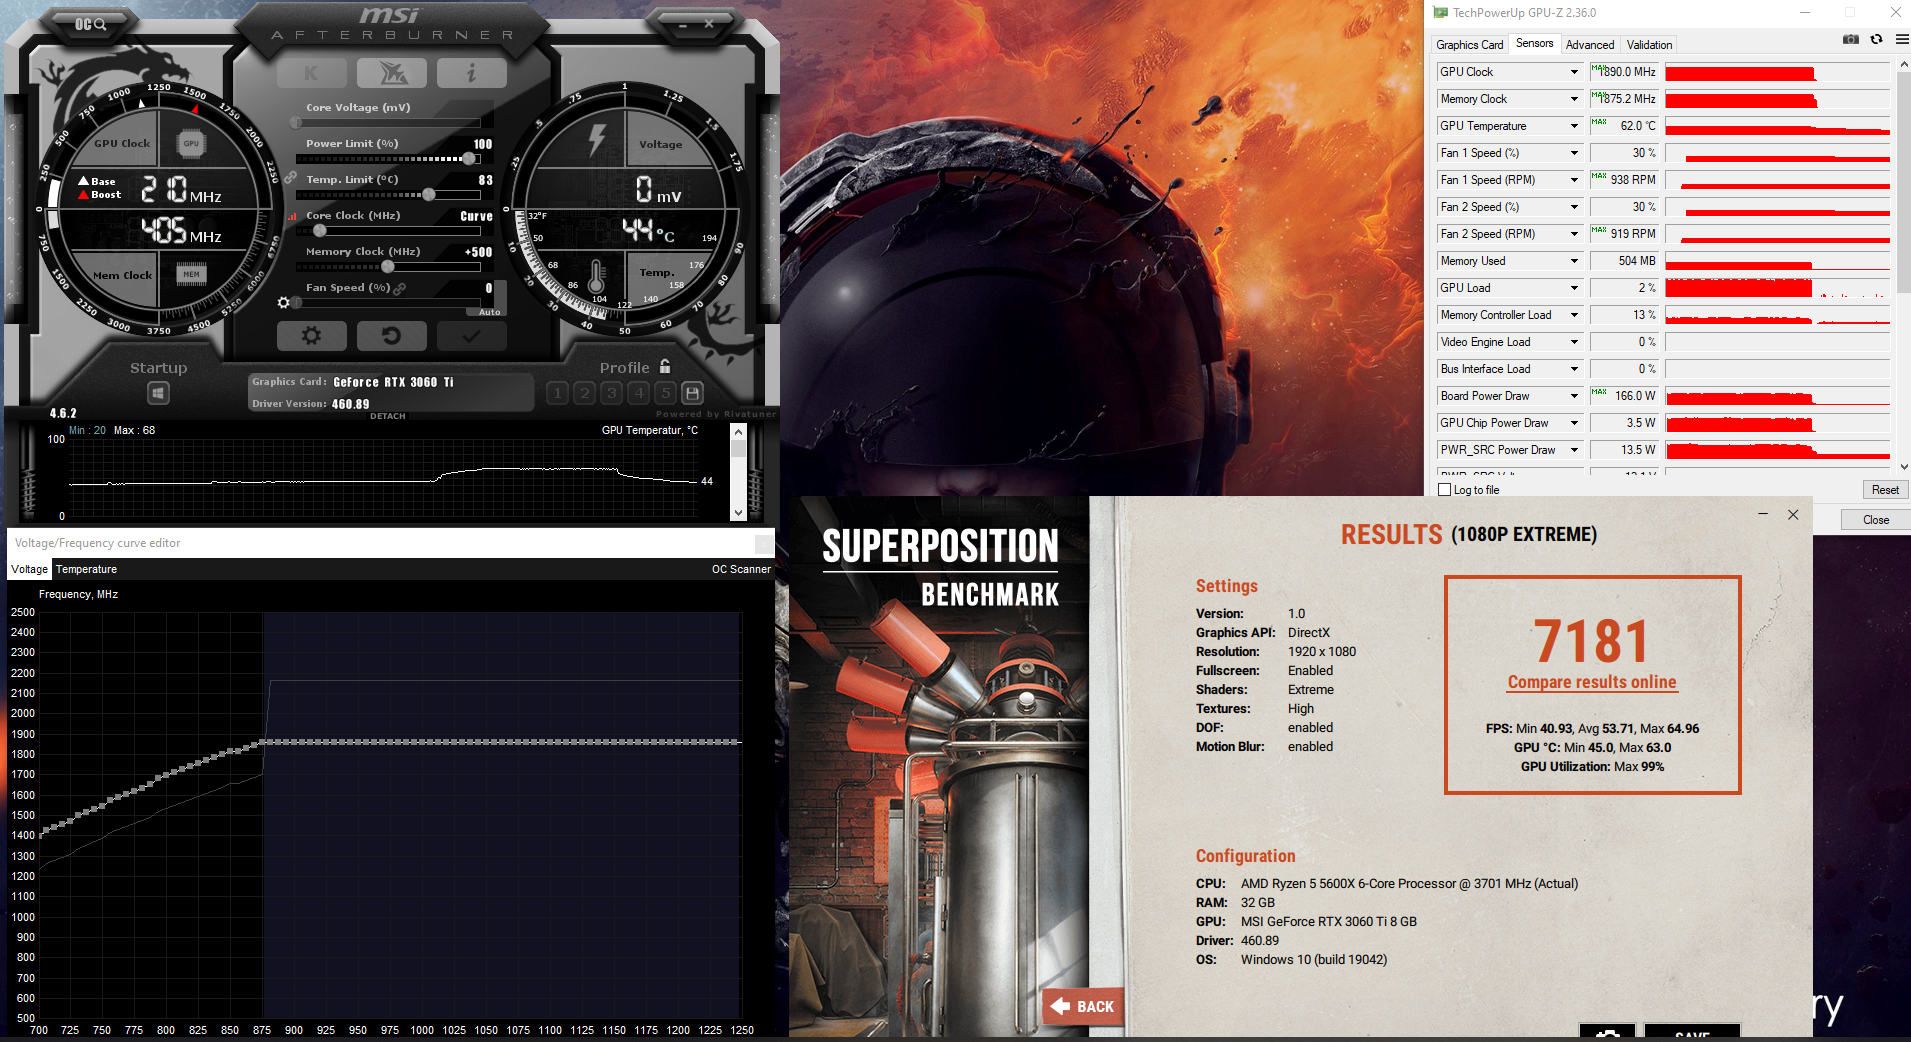The height and width of the screenshot is (1042, 1911).
Task: Select the Sensors tab in GPU-Z
Action: pos(1534,43)
